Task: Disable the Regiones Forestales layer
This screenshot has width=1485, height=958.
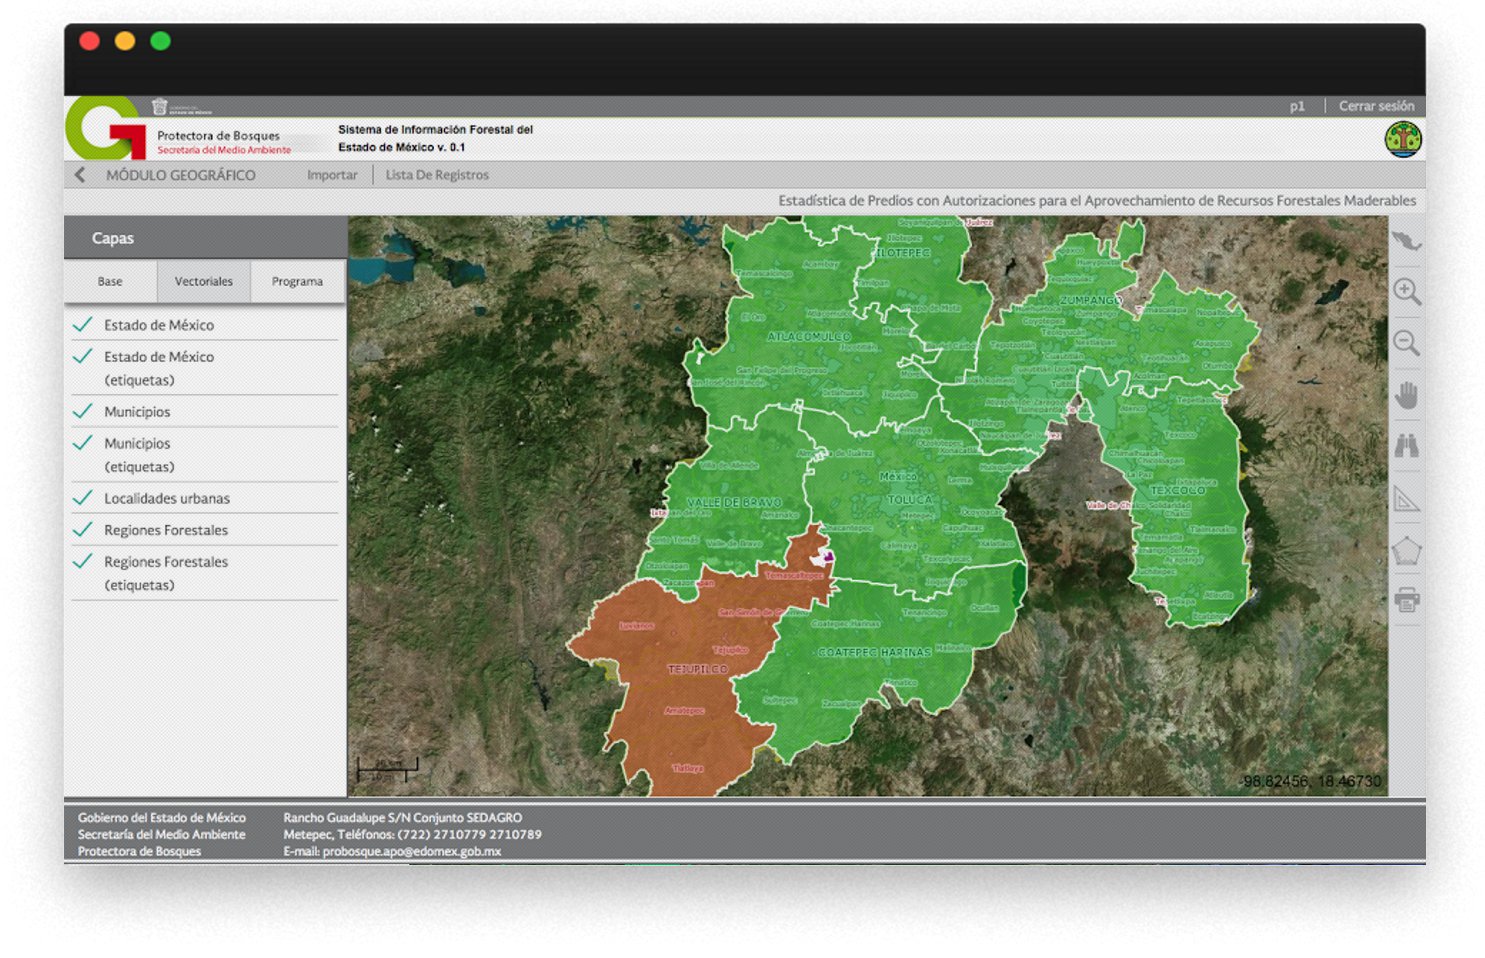Action: point(83,529)
